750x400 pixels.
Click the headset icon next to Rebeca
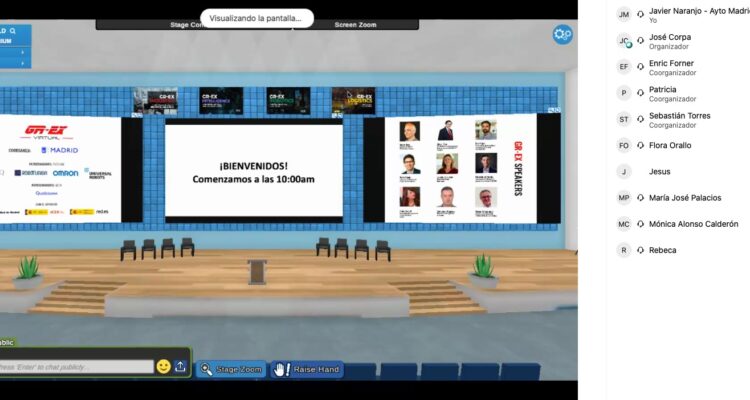pos(640,250)
